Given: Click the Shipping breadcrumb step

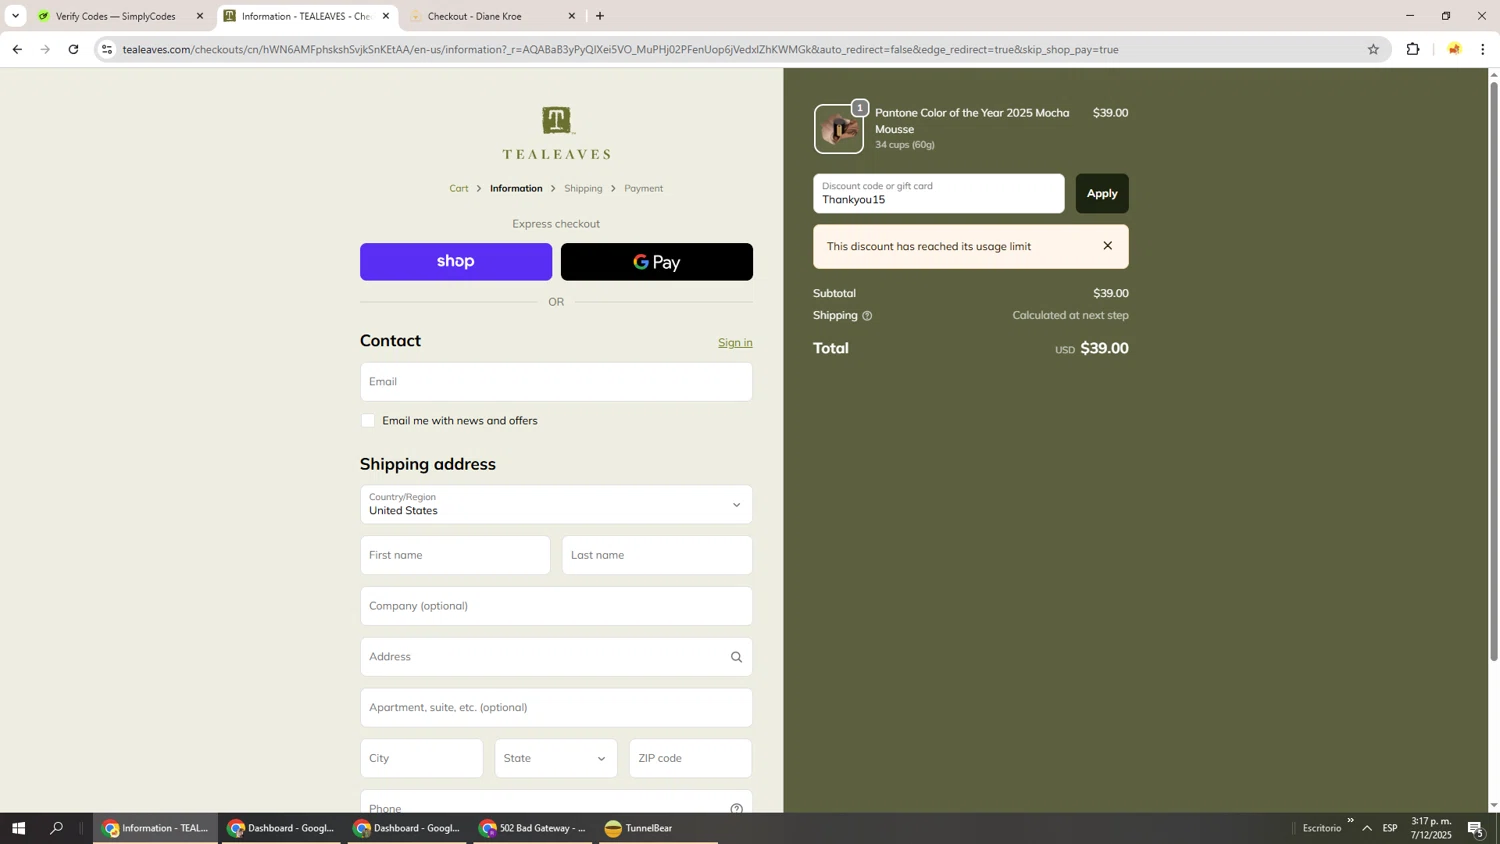Looking at the screenshot, I should point(583,188).
